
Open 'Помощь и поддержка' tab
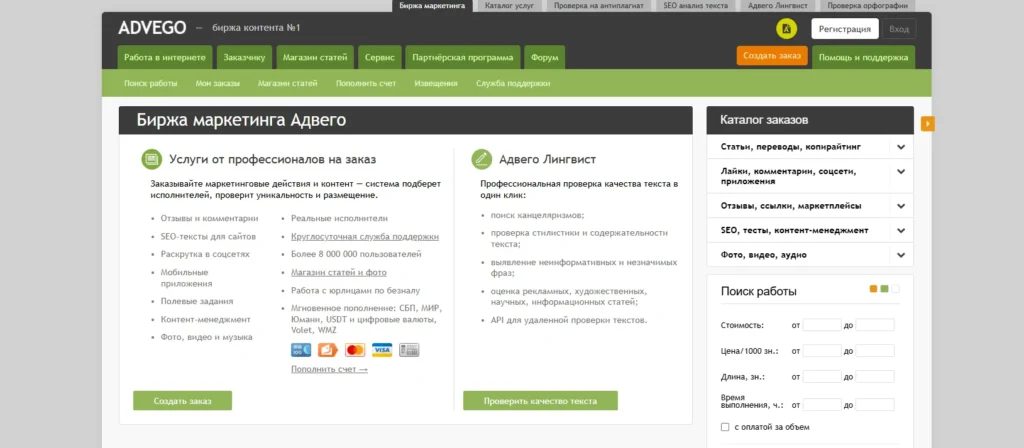click(x=863, y=57)
